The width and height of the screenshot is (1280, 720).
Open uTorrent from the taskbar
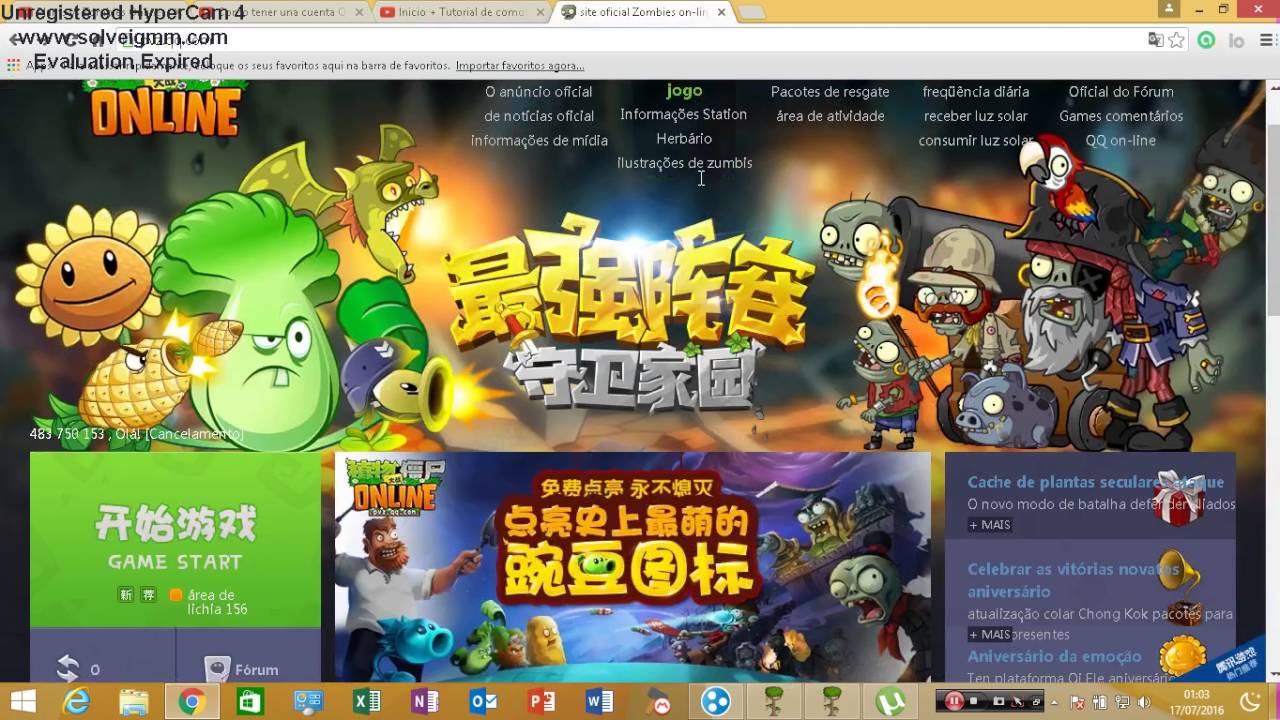click(x=890, y=702)
